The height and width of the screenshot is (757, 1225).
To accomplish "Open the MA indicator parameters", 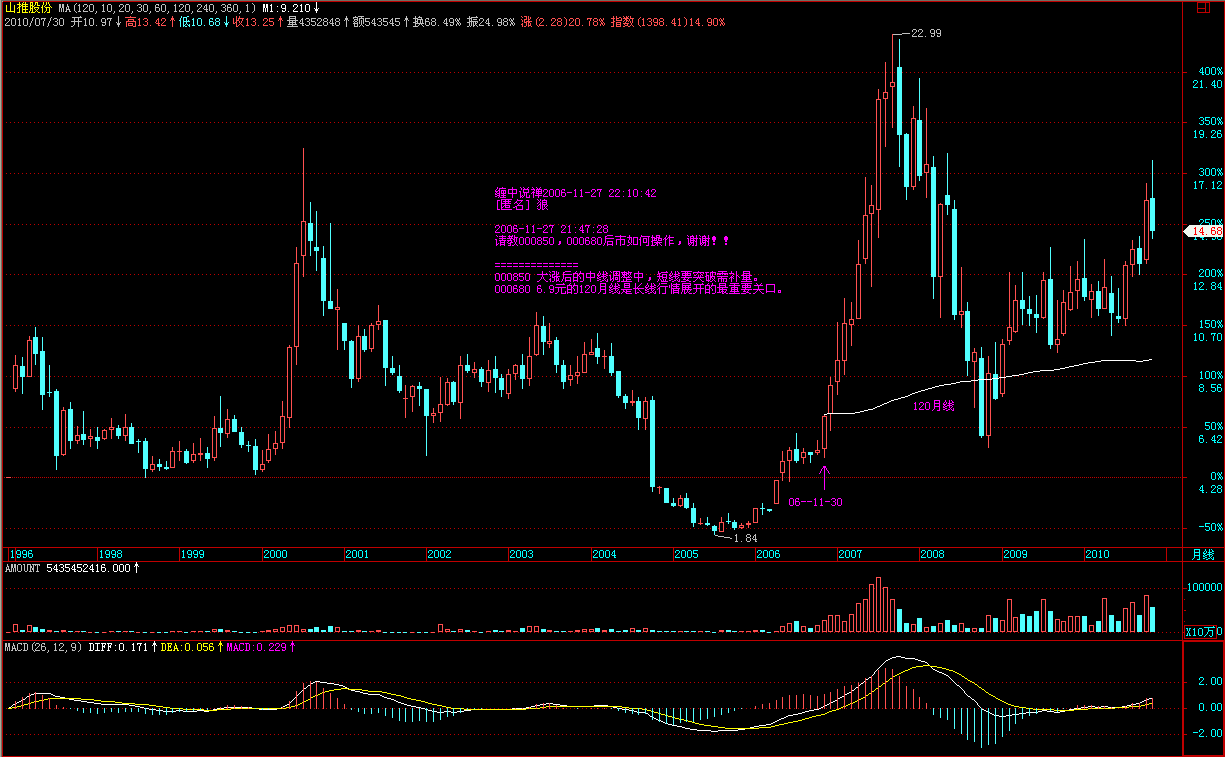I will [154, 7].
